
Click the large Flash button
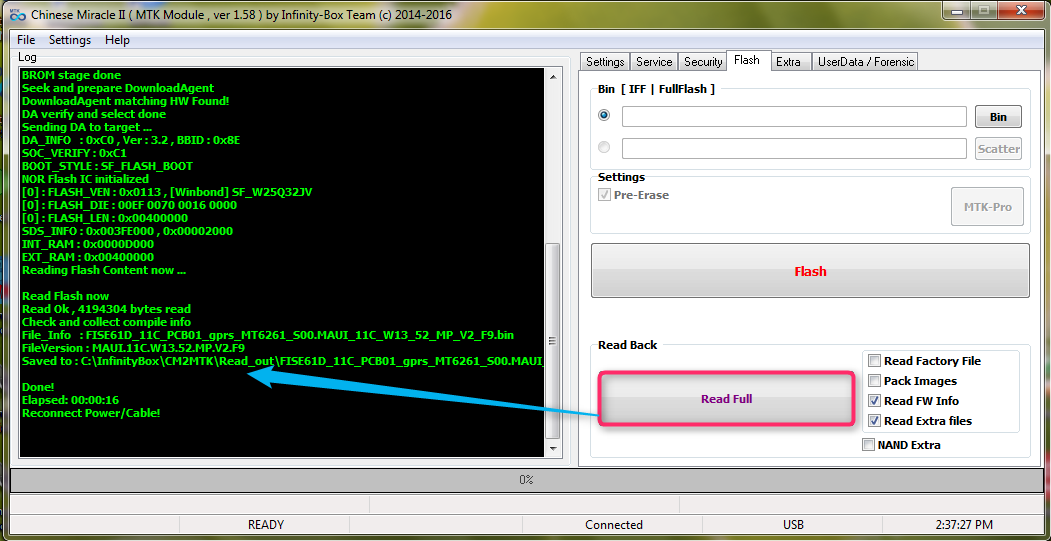pyautogui.click(x=810, y=271)
